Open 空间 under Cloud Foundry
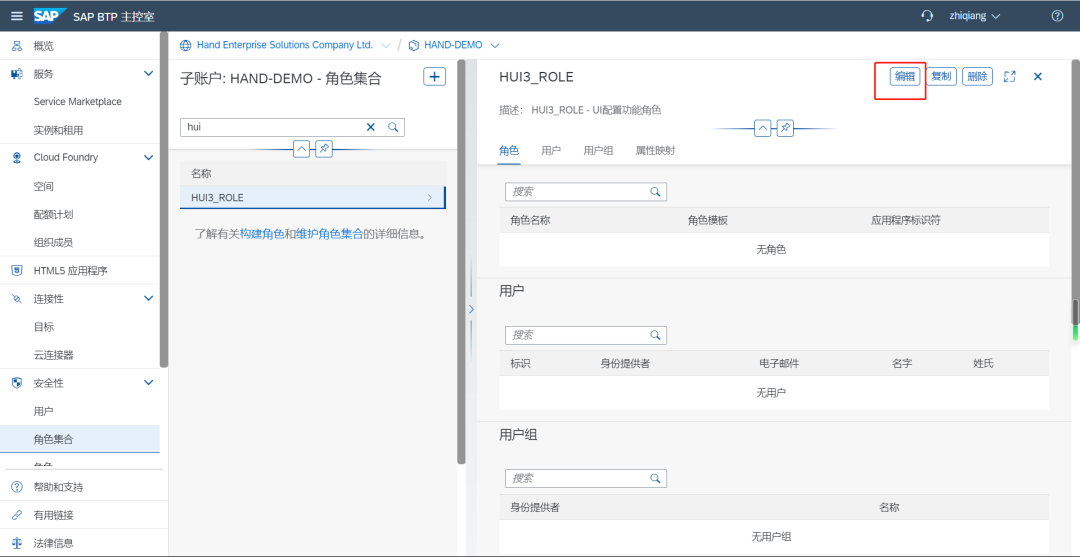 43,187
